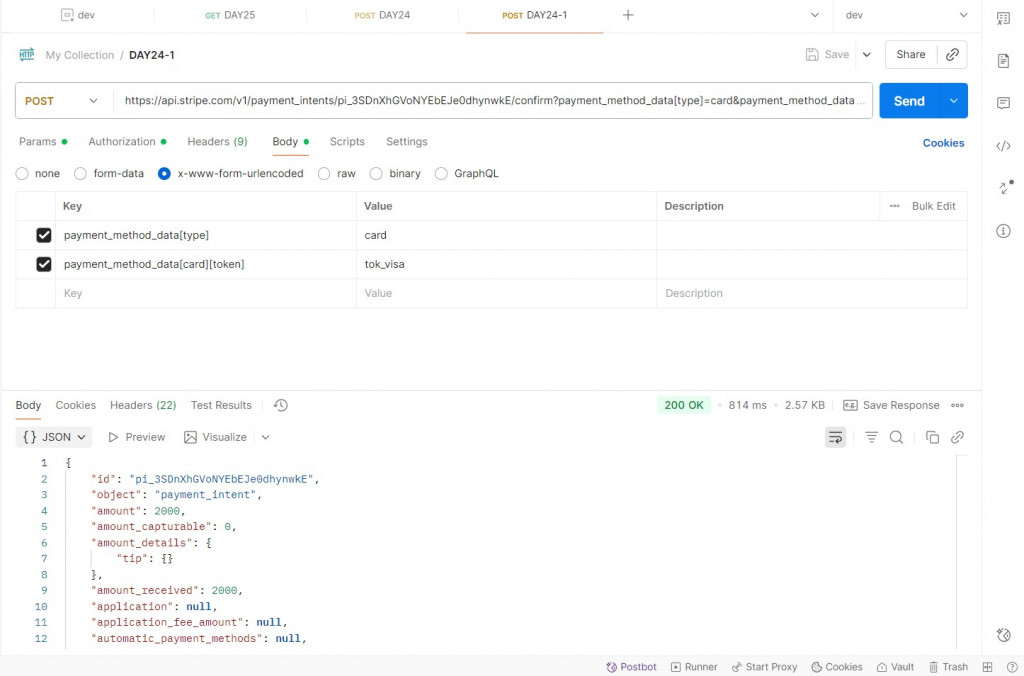The image size is (1024, 676).
Task: Expand Visualize options chevron
Action: click(x=265, y=437)
